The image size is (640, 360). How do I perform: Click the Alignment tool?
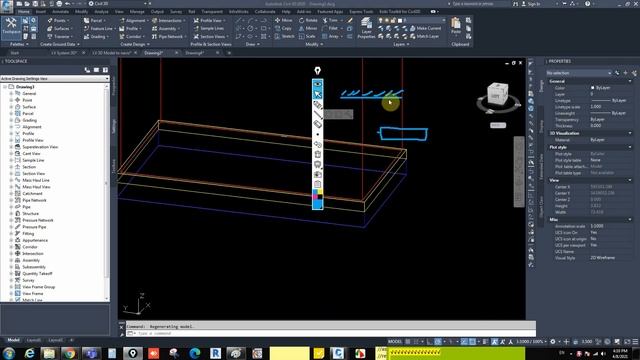(x=133, y=20)
